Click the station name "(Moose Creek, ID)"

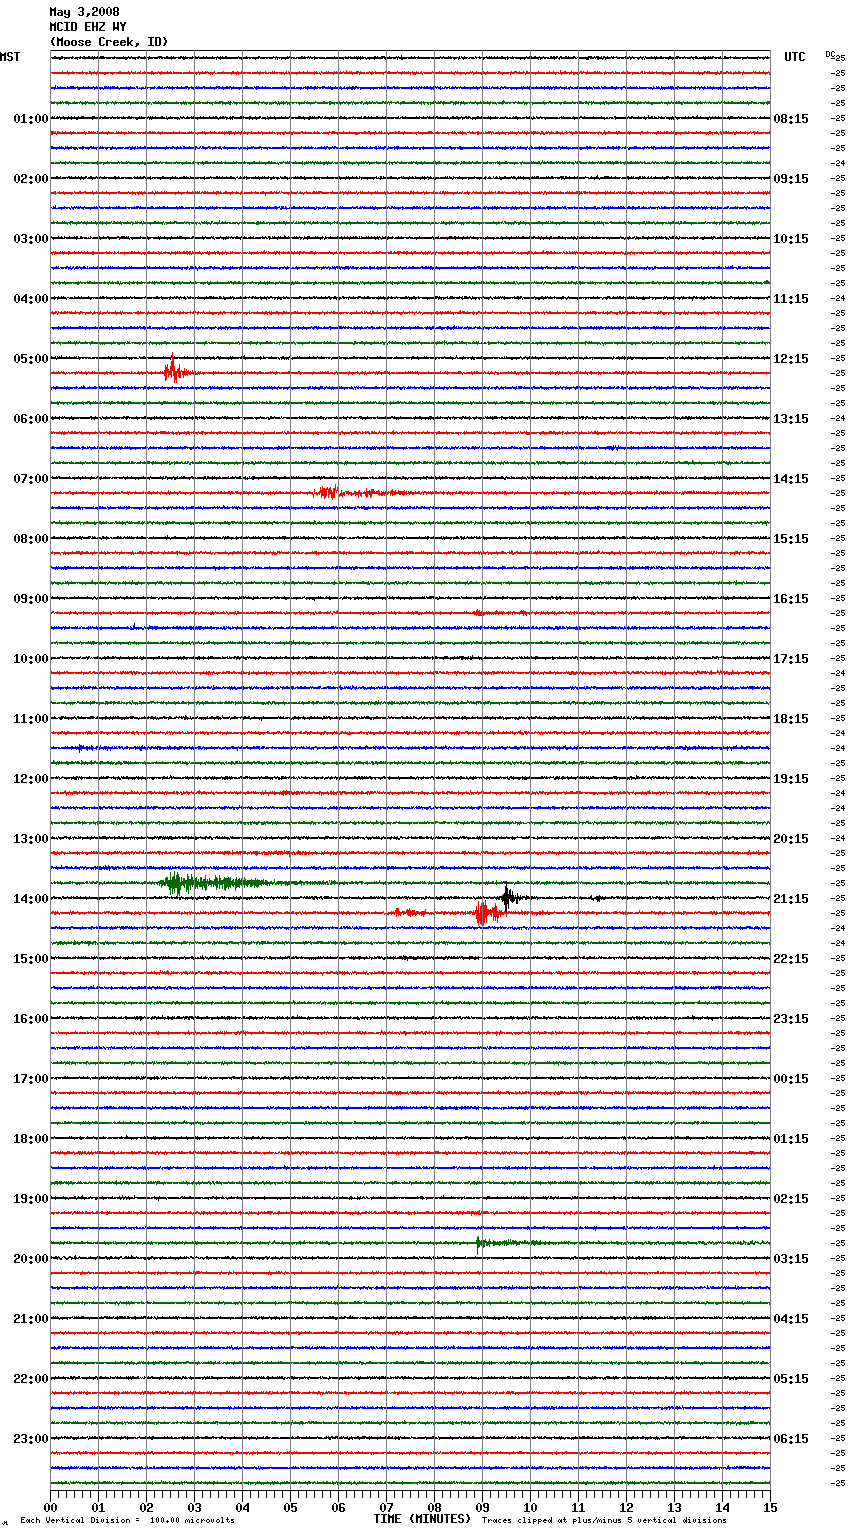point(109,42)
